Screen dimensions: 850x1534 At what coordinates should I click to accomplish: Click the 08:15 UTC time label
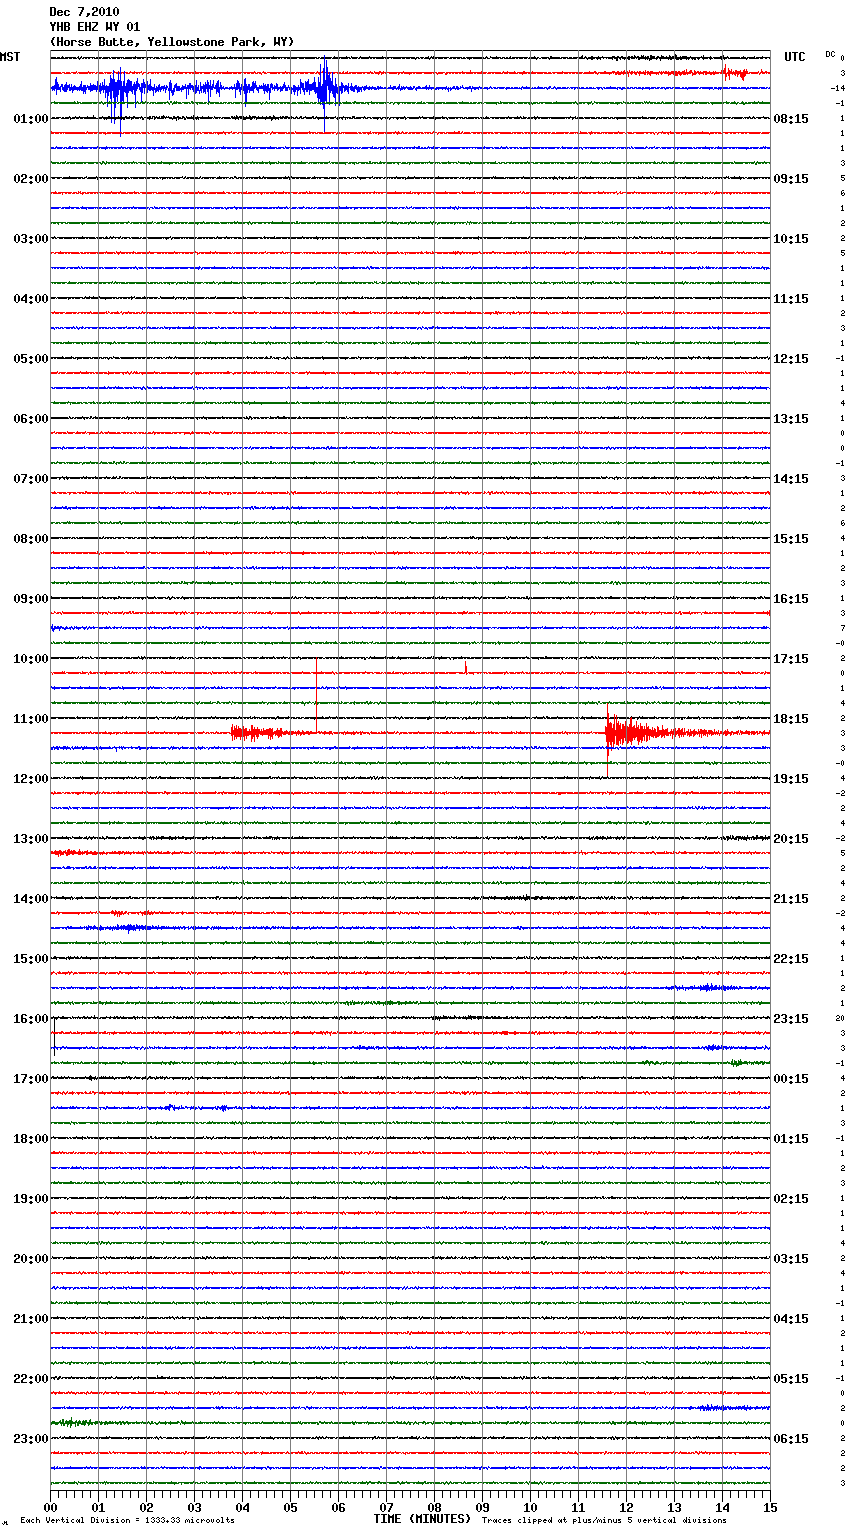point(791,119)
